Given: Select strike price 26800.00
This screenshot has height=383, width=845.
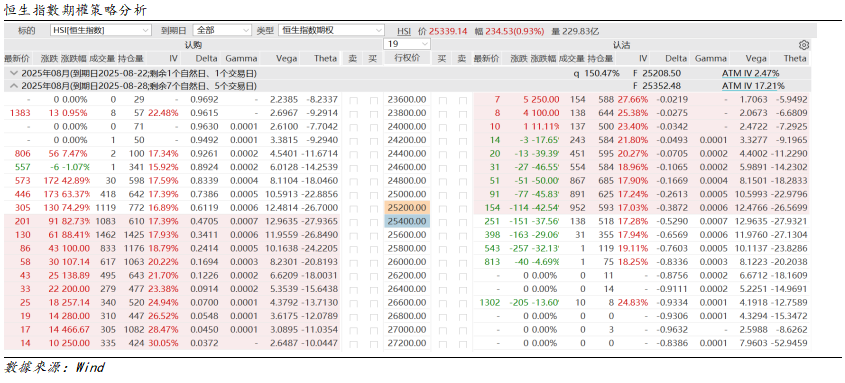Looking at the screenshot, I should point(407,316).
